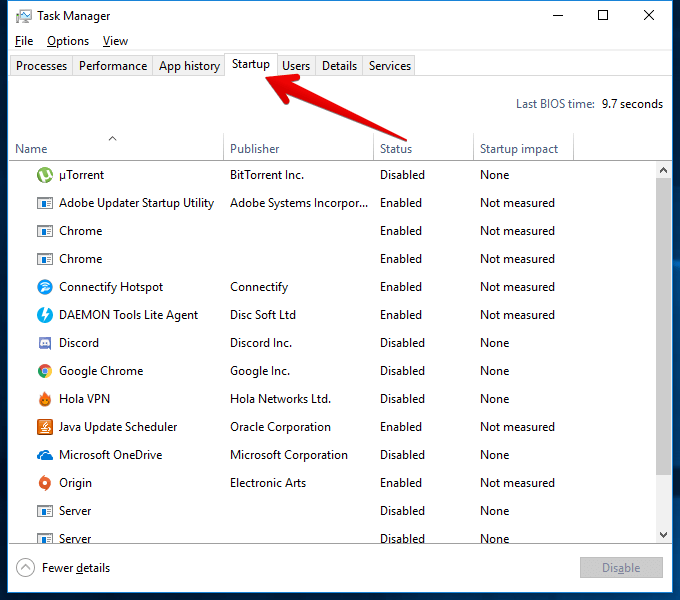
Task: Open the View menu
Action: coord(115,41)
